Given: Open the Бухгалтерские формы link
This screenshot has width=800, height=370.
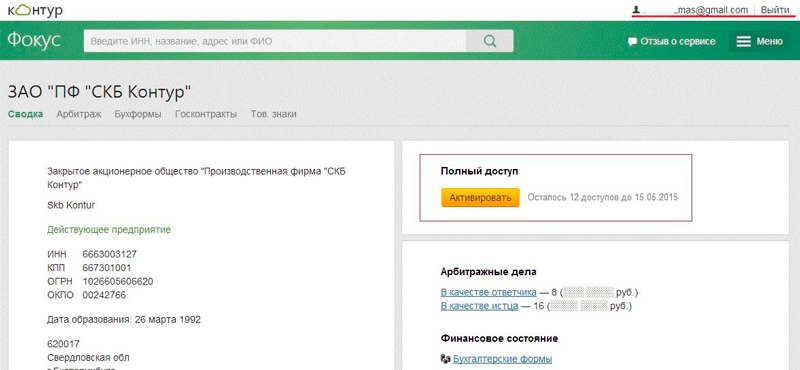Looking at the screenshot, I should coord(503,359).
